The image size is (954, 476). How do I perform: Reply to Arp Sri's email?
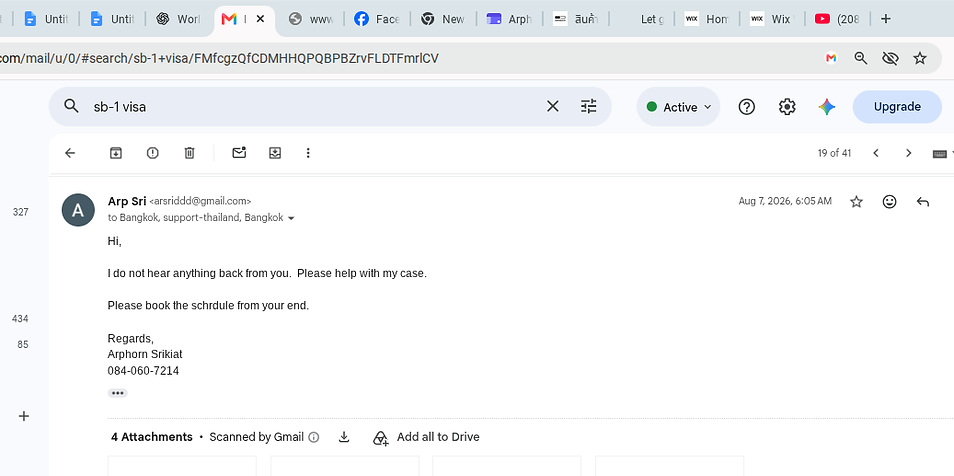pyautogui.click(x=922, y=201)
